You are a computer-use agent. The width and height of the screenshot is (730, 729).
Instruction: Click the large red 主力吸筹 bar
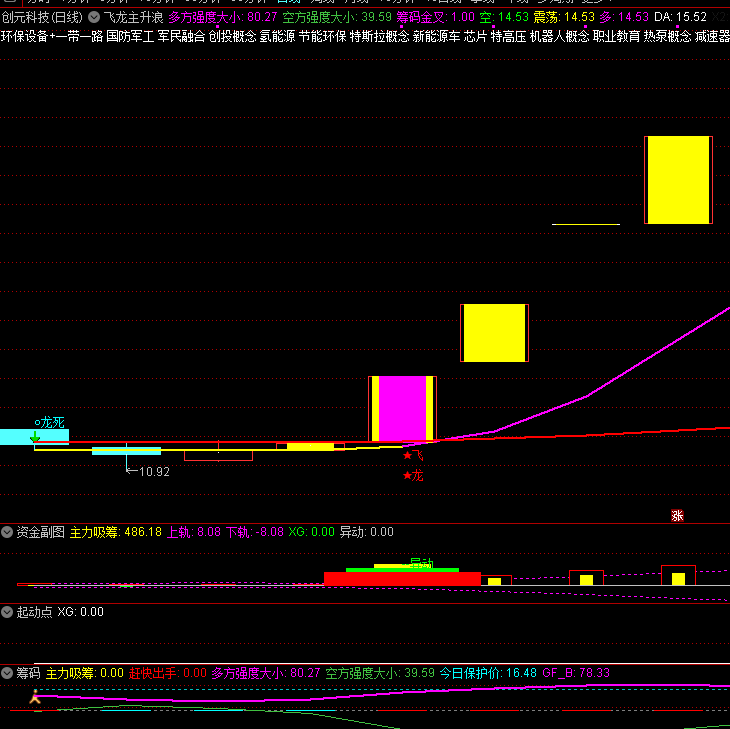(x=402, y=579)
